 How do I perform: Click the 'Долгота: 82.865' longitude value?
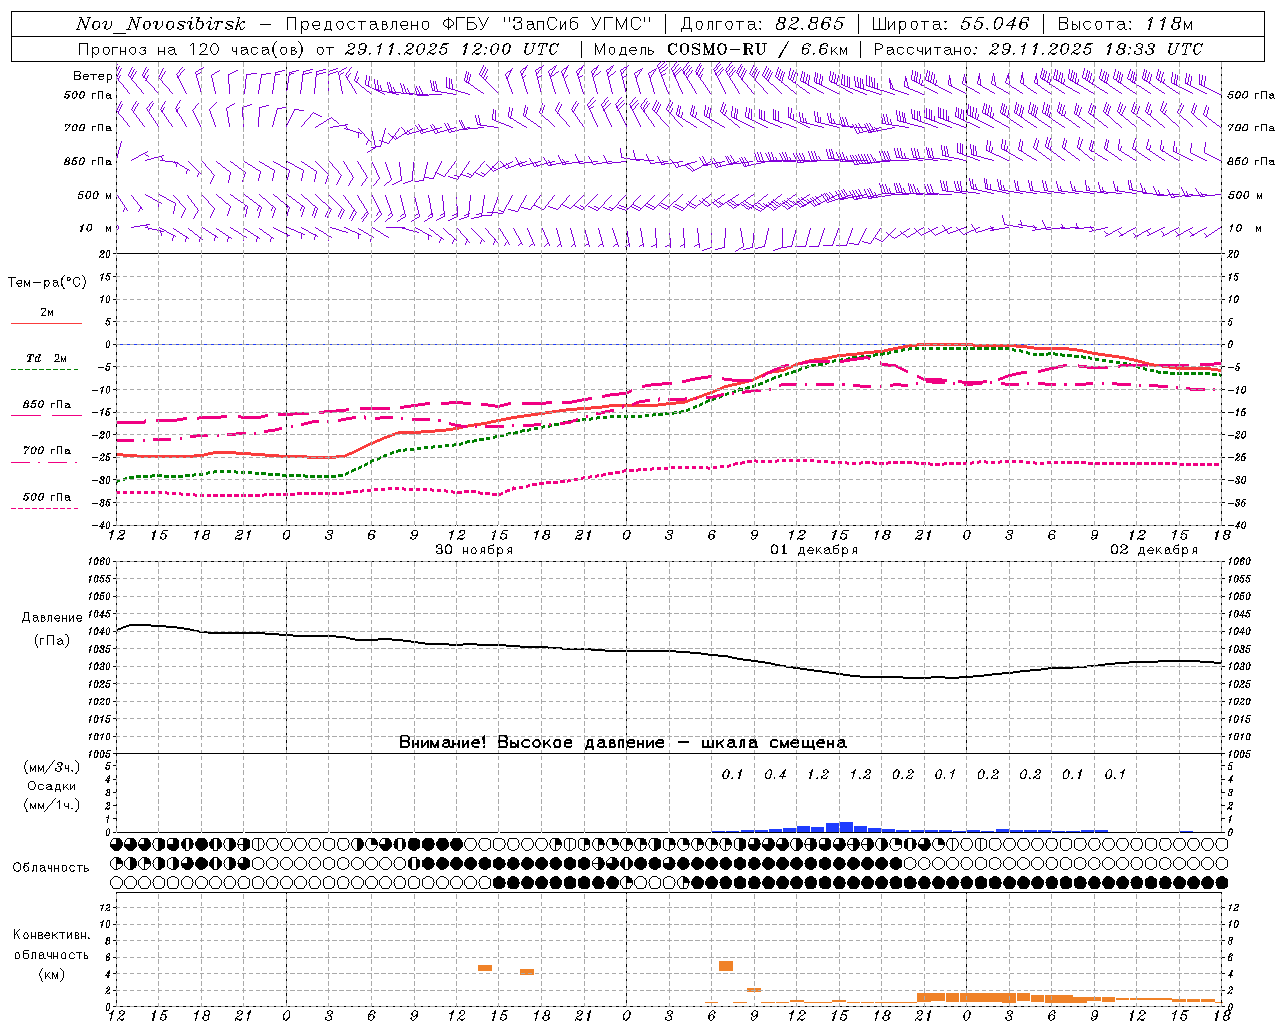[762, 24]
